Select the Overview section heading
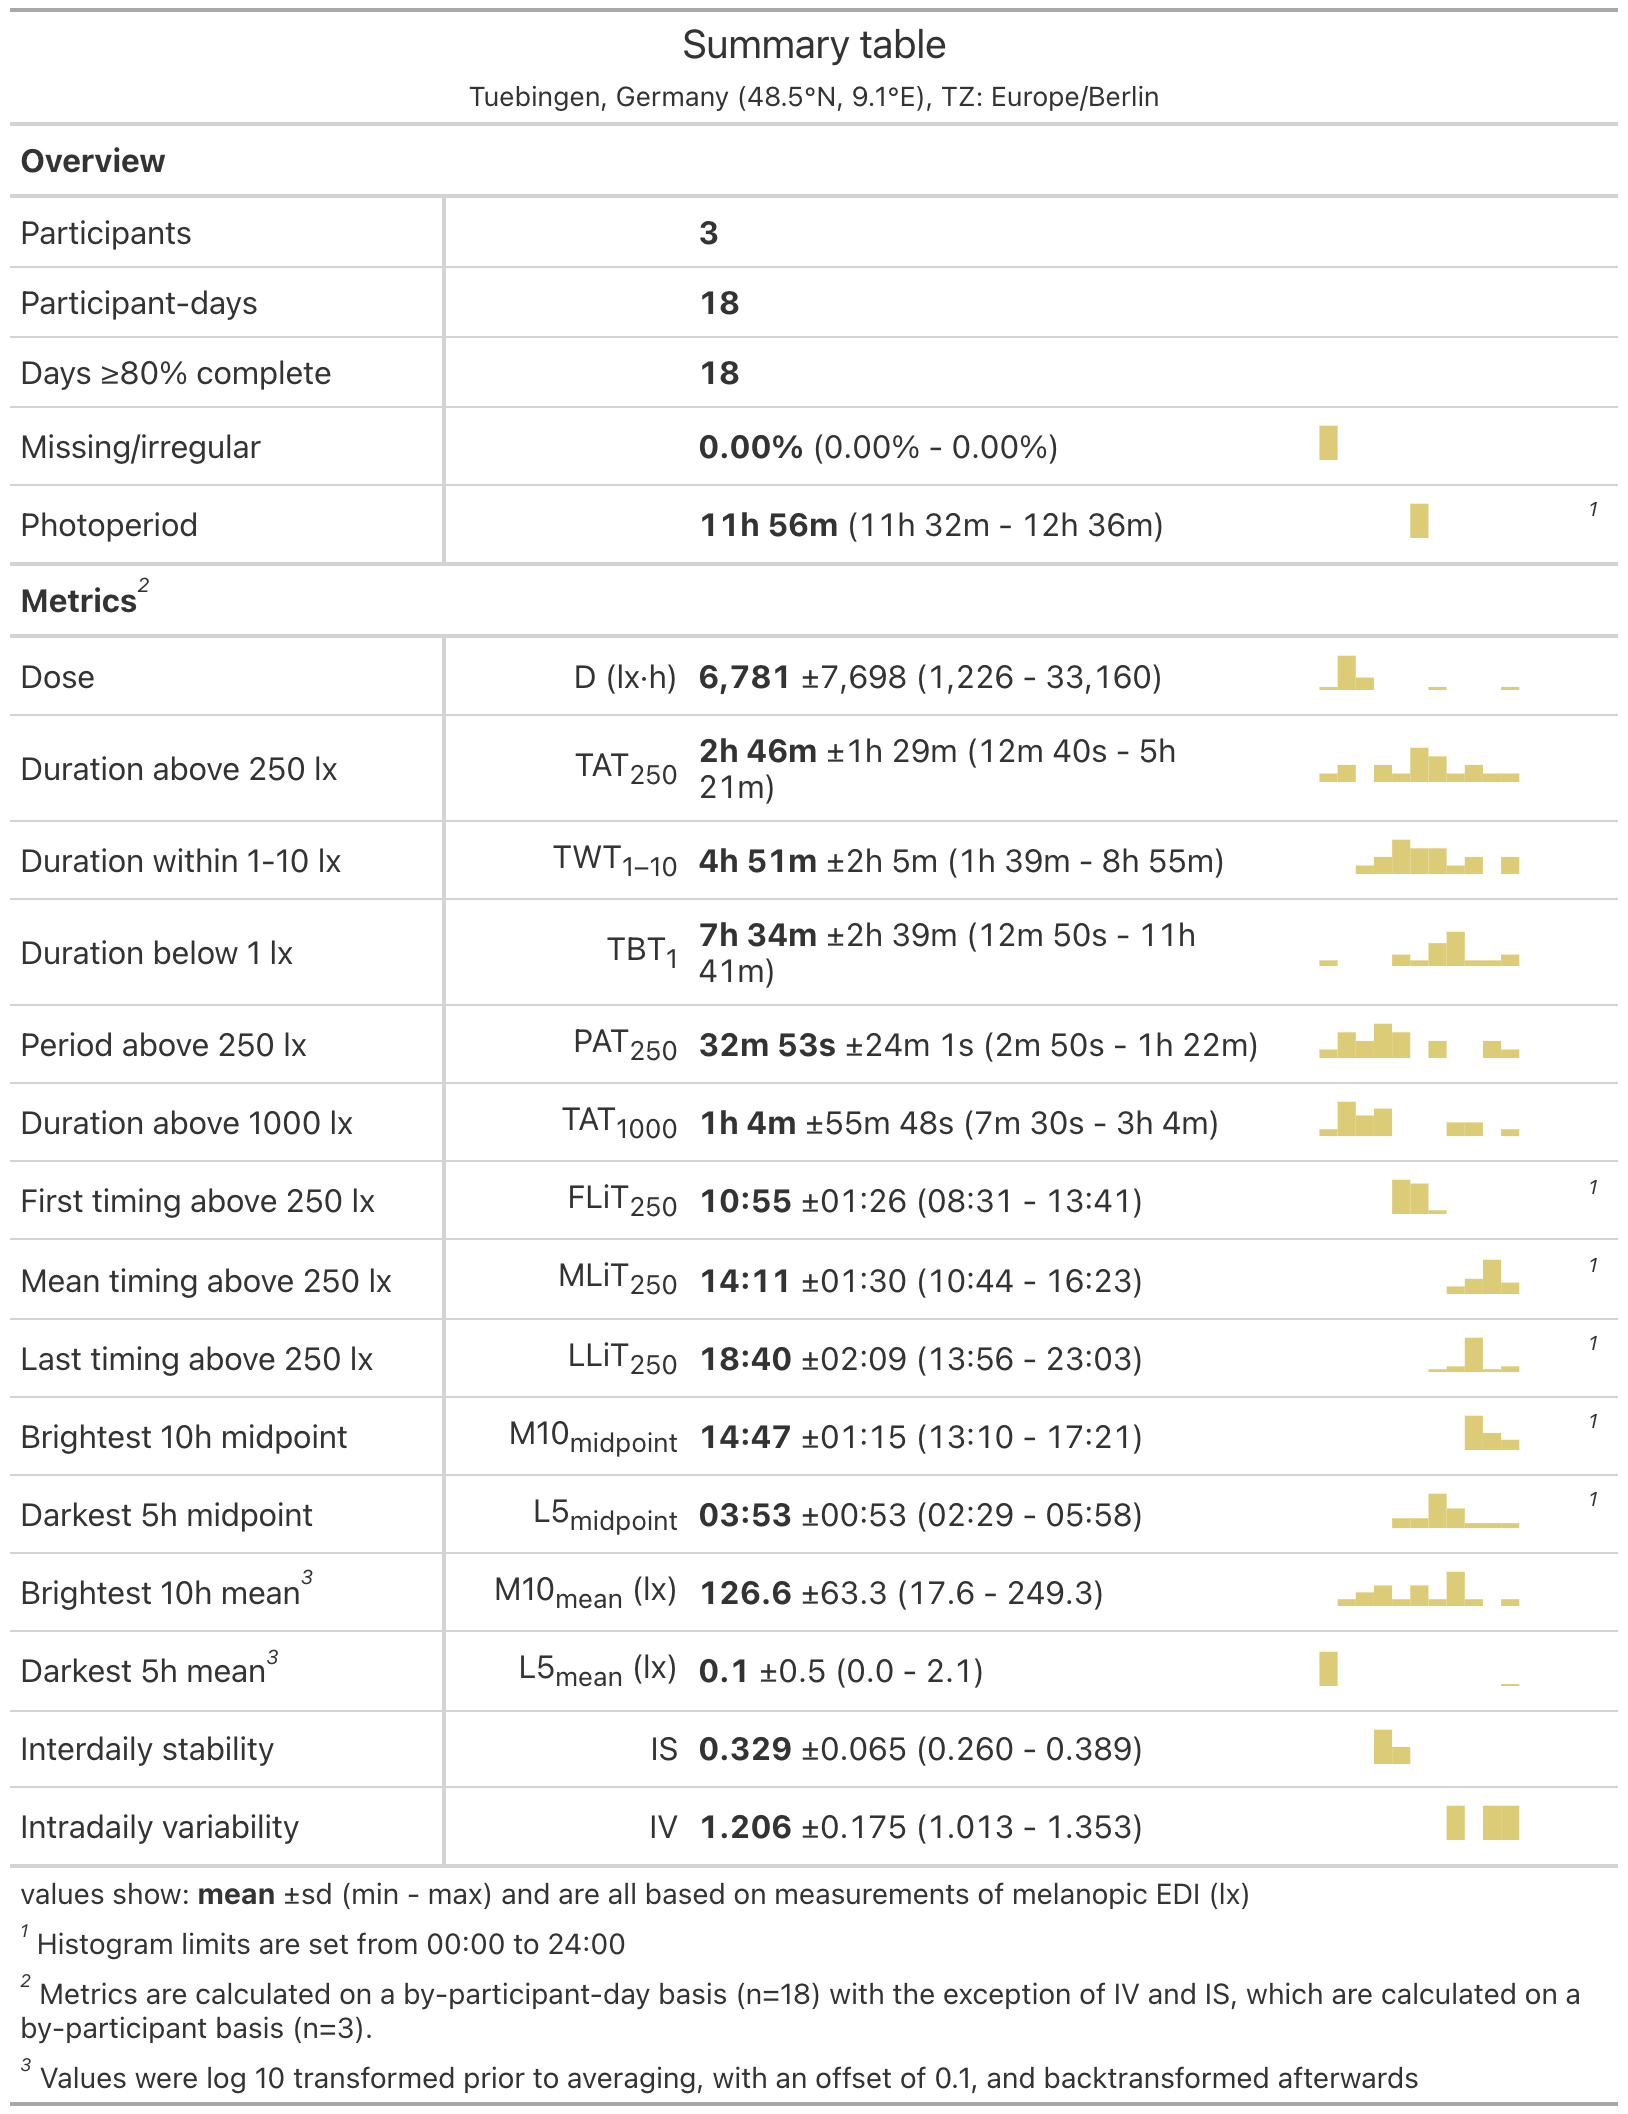Image resolution: width=1628 pixels, height=2114 pixels. pyautogui.click(x=93, y=161)
